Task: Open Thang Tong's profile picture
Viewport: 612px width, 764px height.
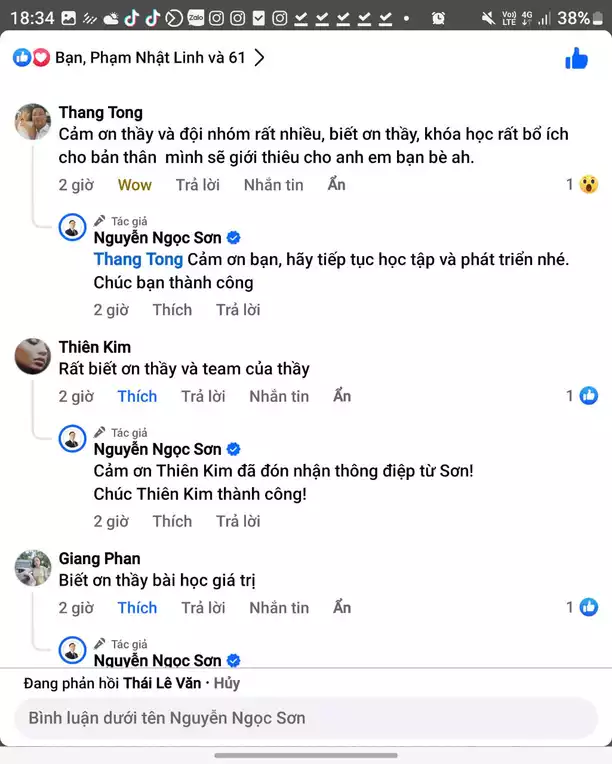Action: click(x=33, y=122)
